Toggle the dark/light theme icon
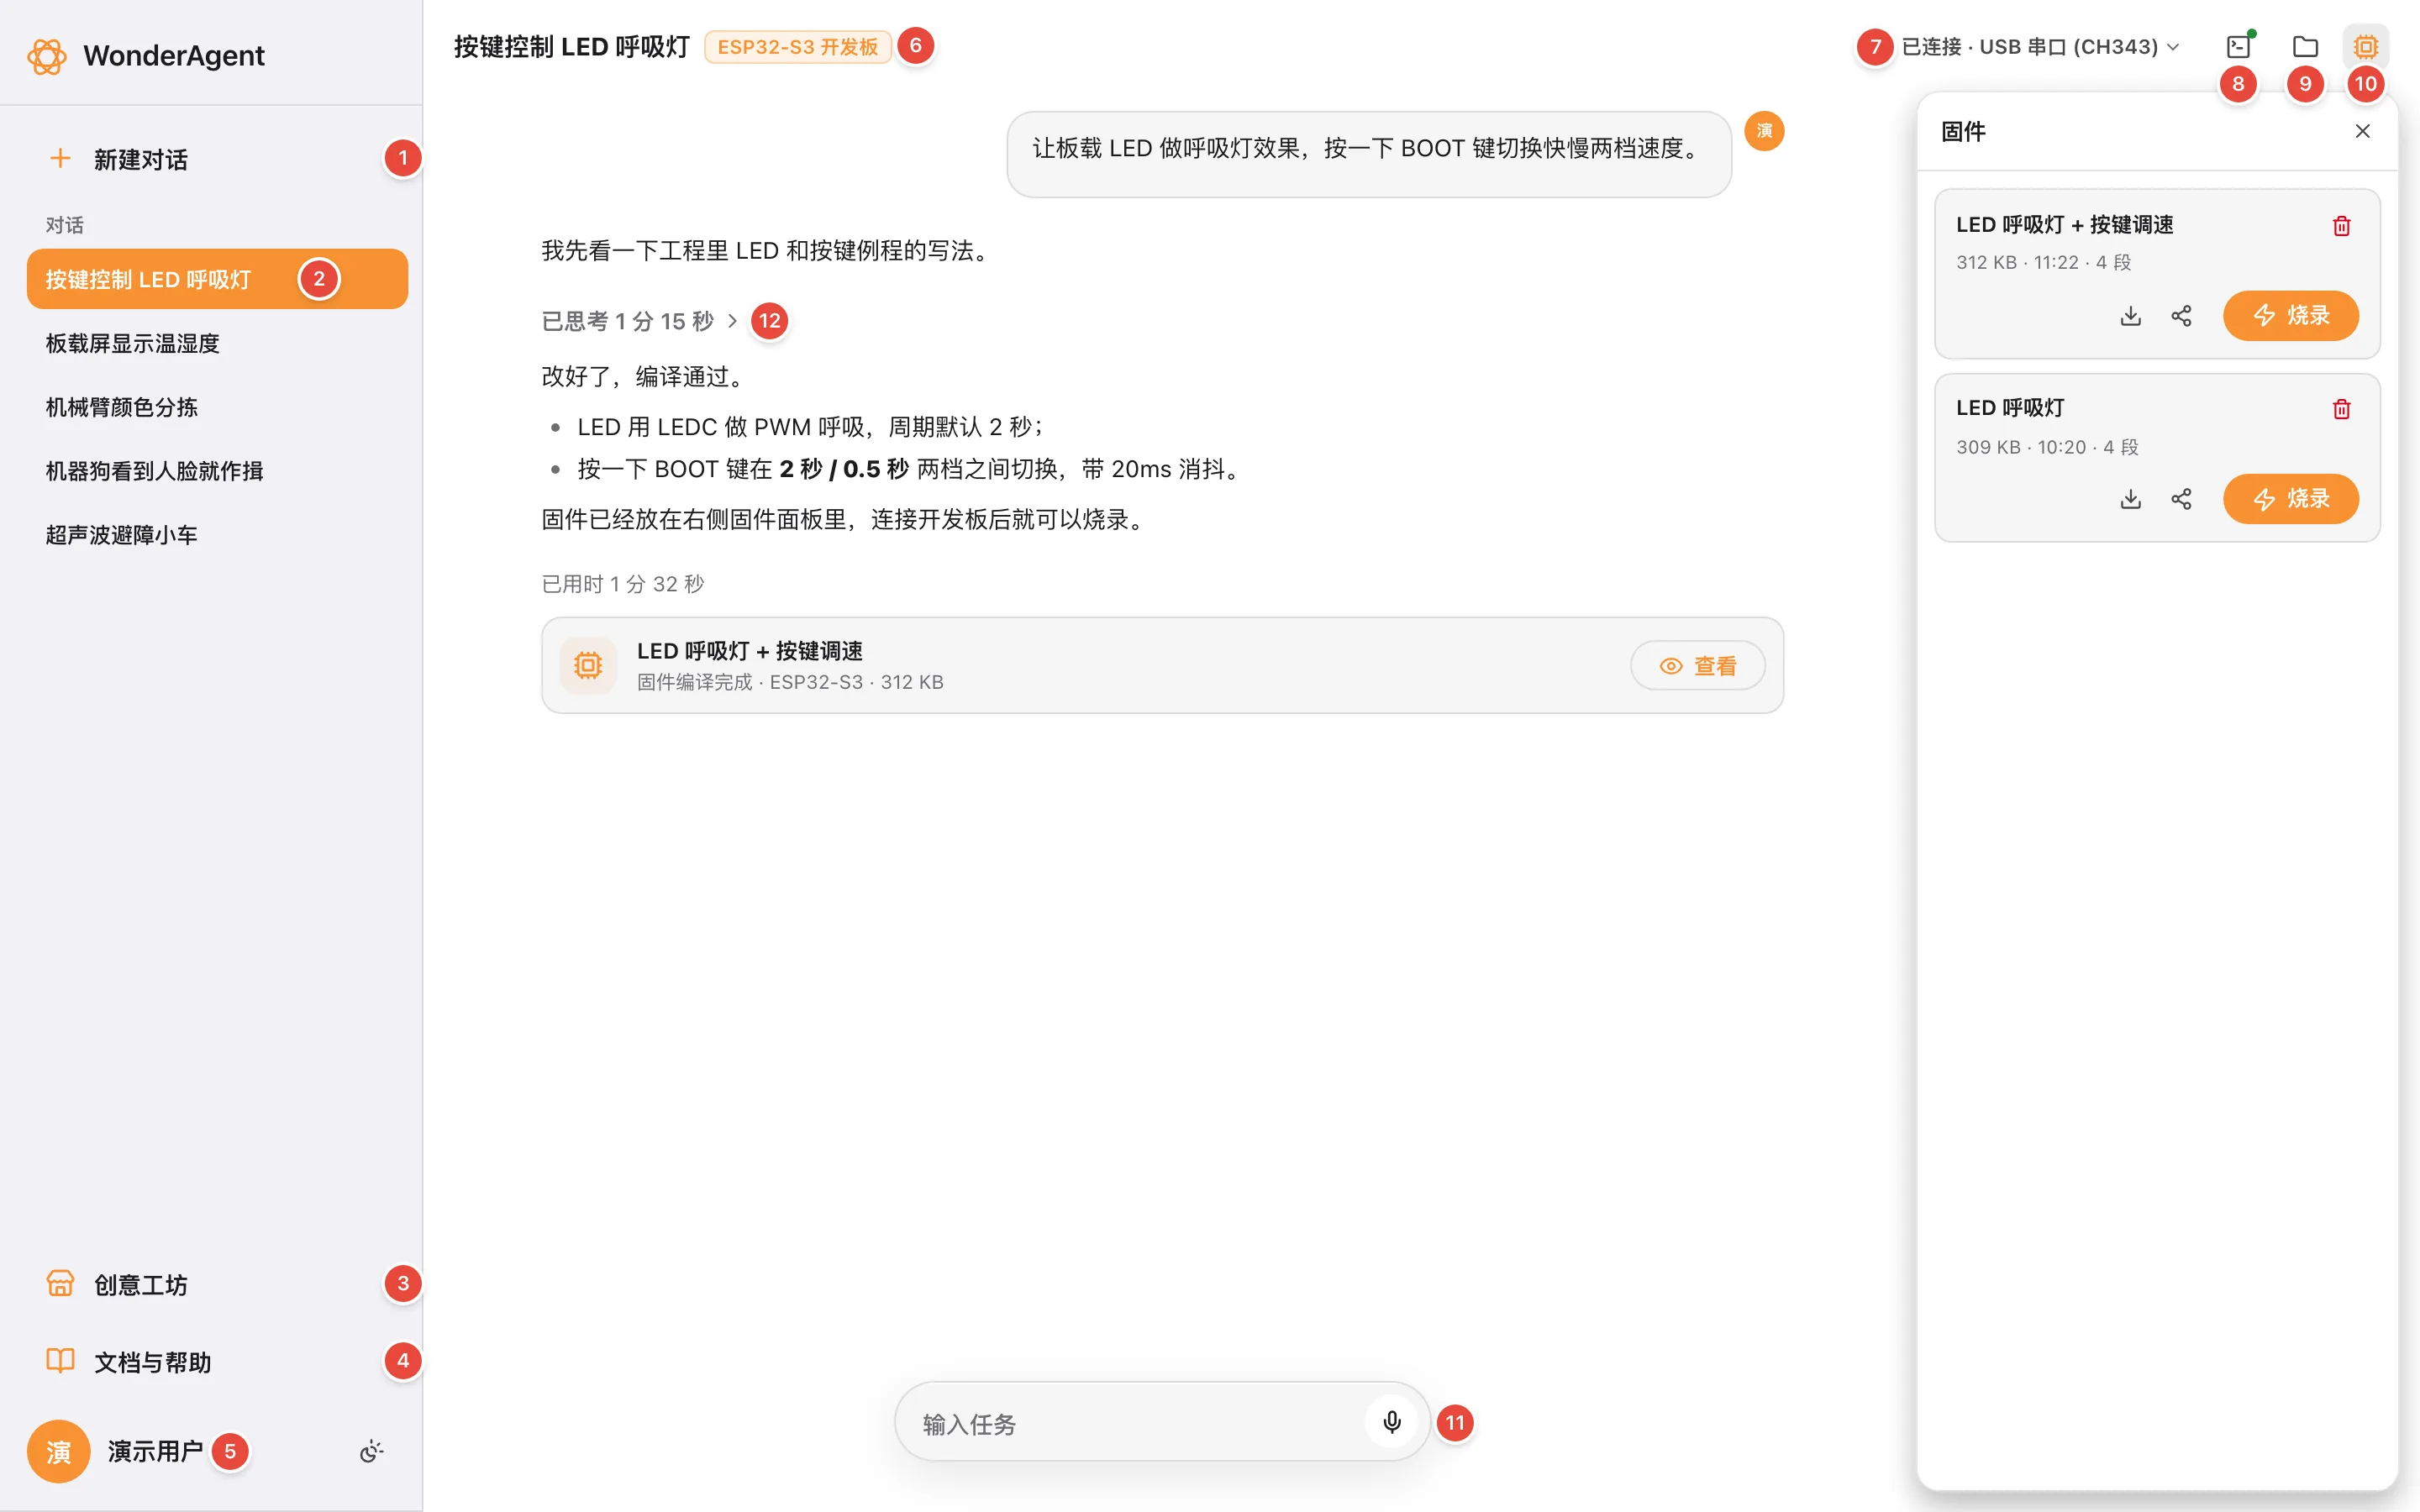Viewport: 2420px width, 1512px height. click(372, 1451)
